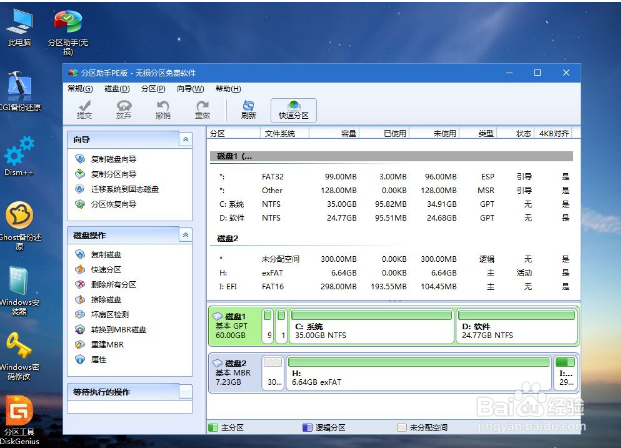Click the 撤销 undo toolbar icon

[163, 110]
